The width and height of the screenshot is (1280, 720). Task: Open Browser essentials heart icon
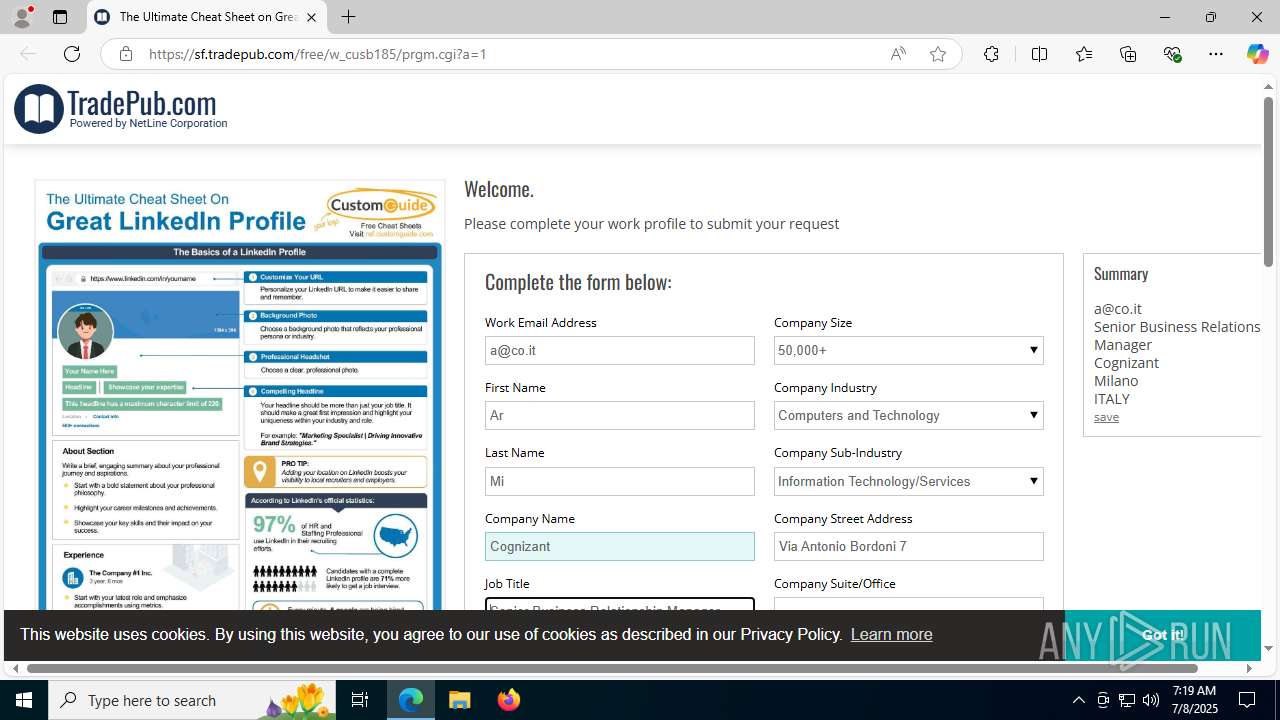(x=1172, y=54)
